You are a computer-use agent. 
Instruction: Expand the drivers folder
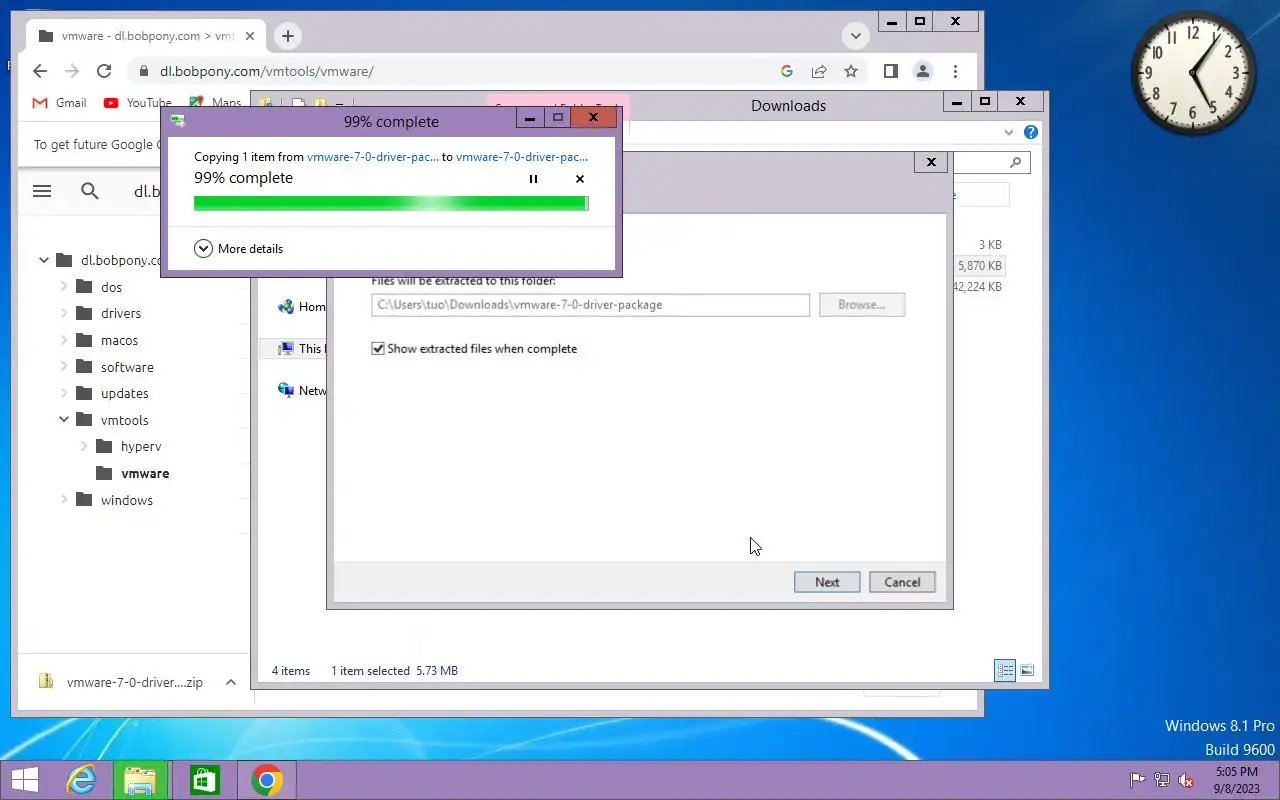coord(64,313)
